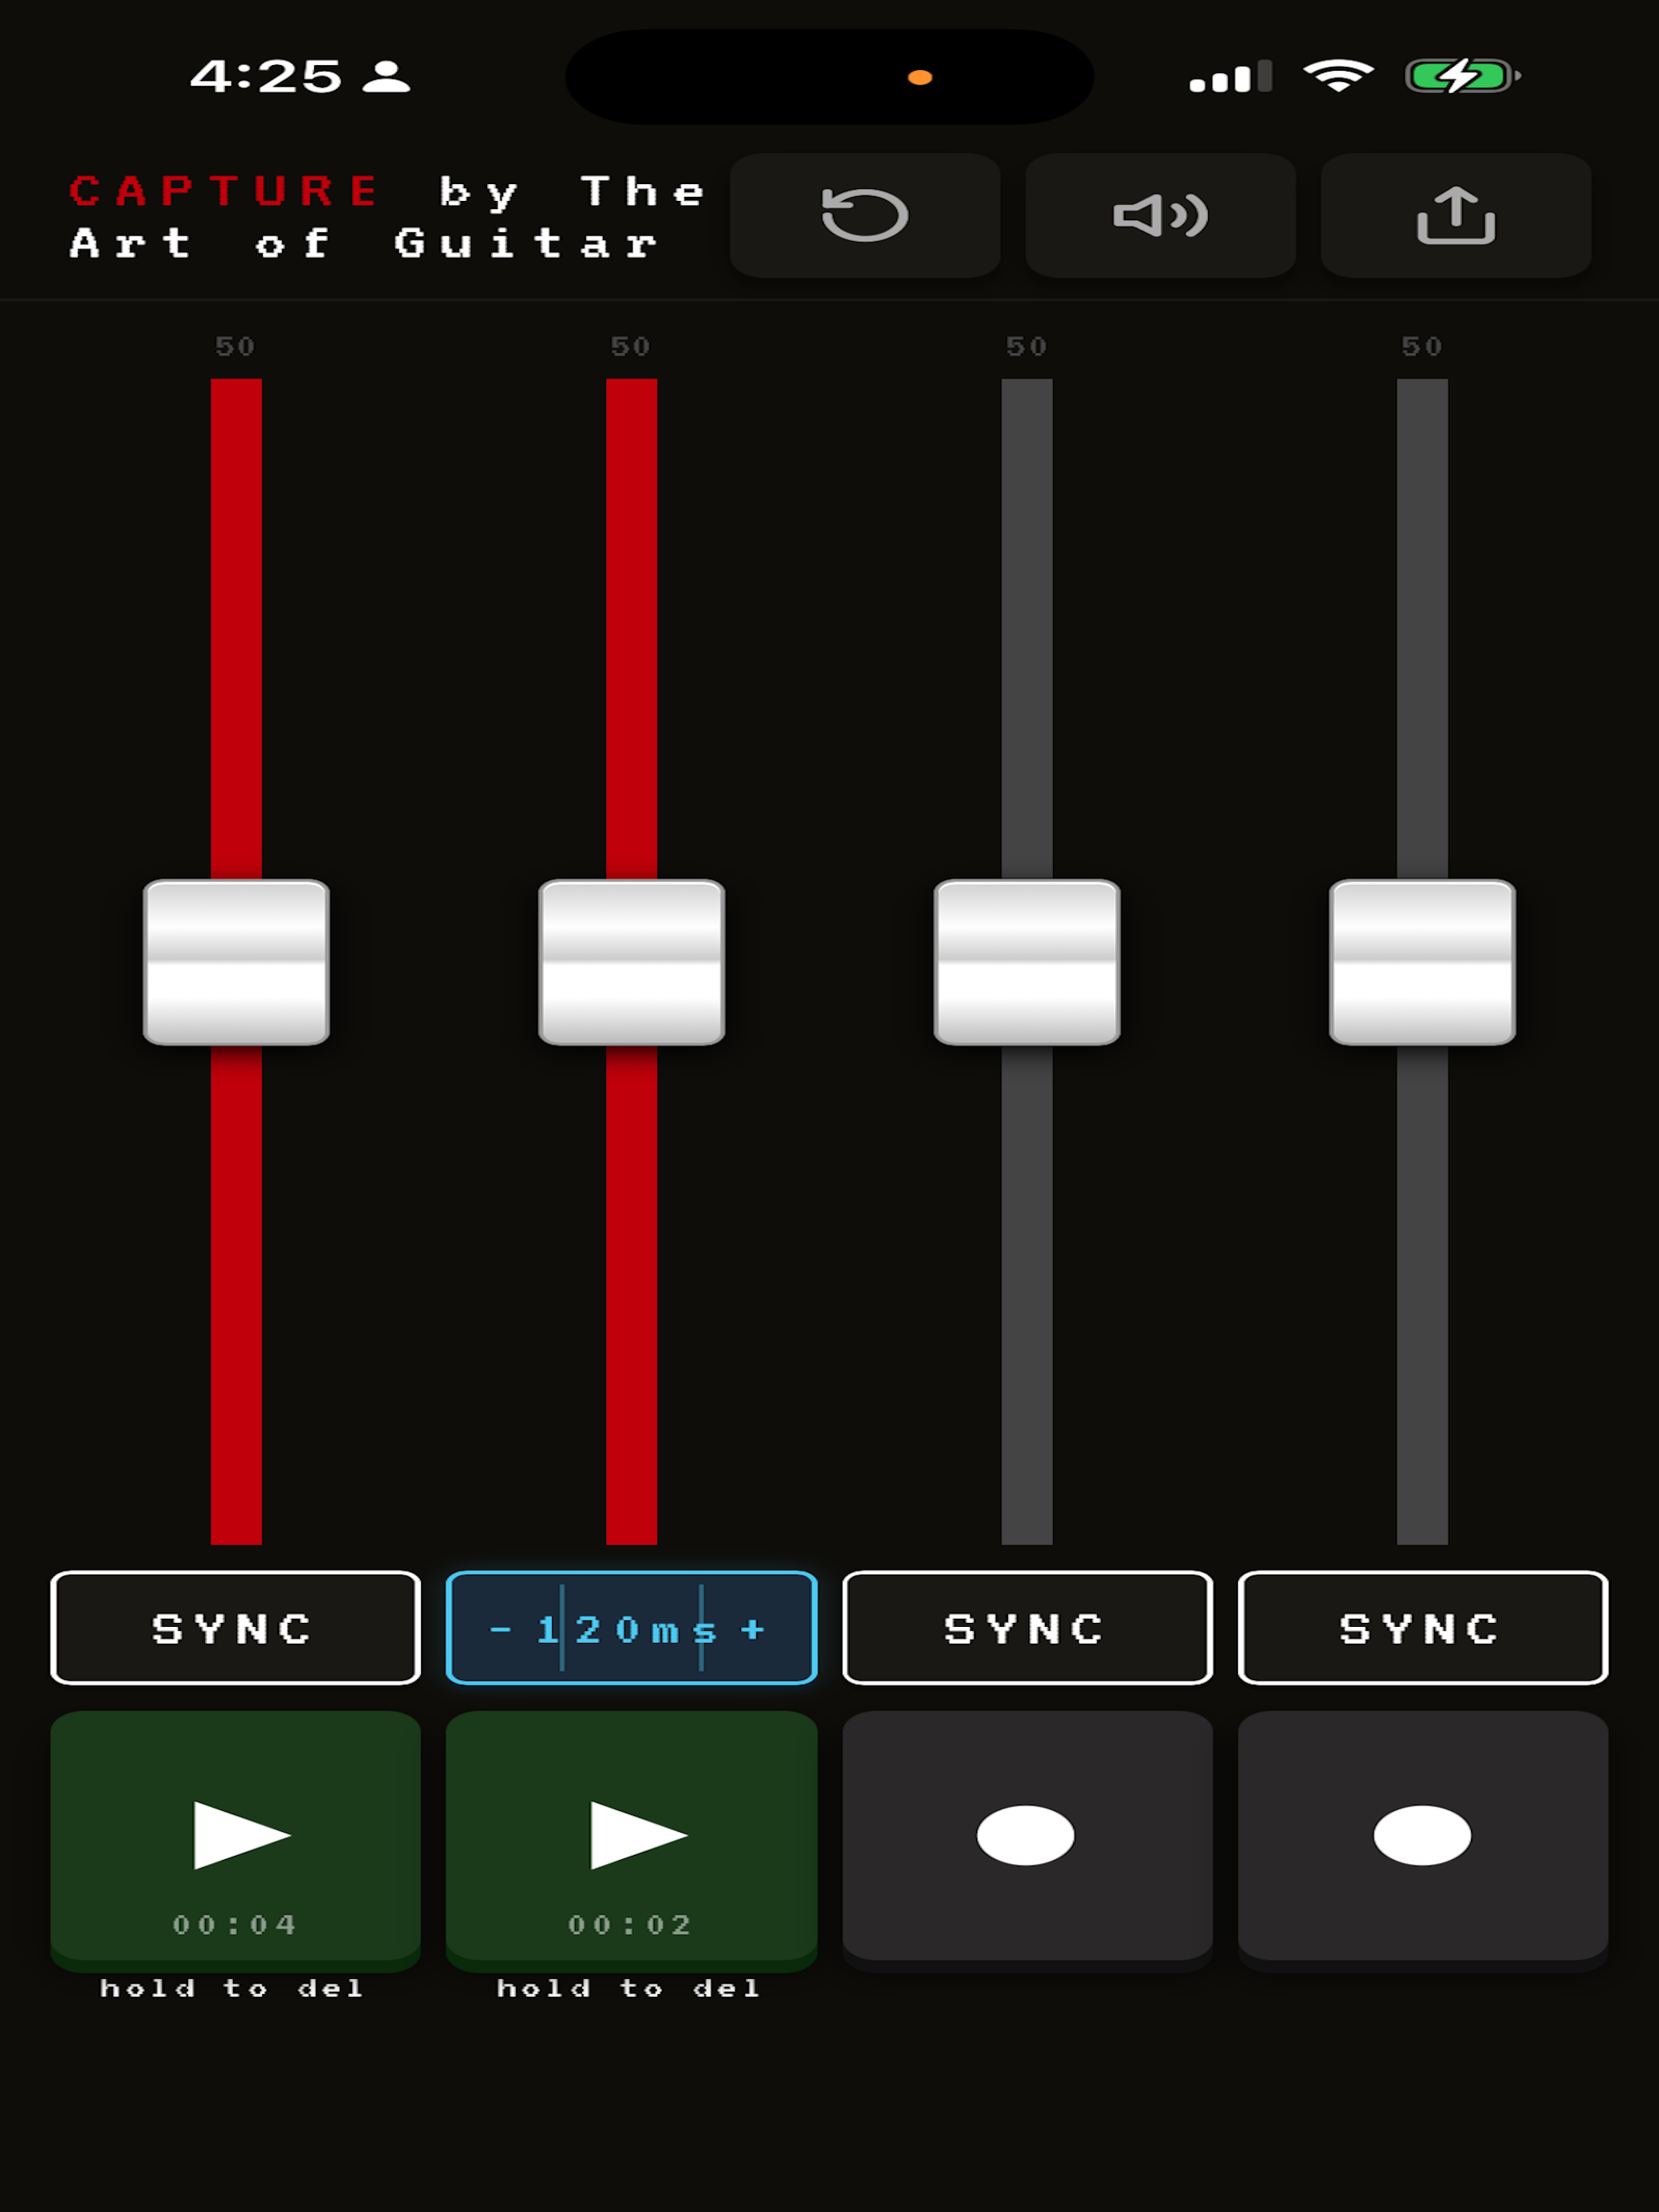This screenshot has height=2212, width=1659.
Task: Tap the status bar clock 4:25
Action: tap(266, 76)
